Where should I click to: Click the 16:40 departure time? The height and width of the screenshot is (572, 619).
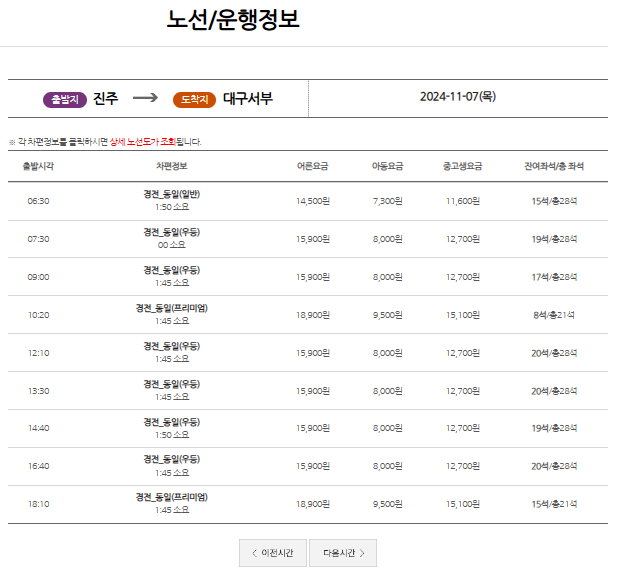pyautogui.click(x=38, y=466)
